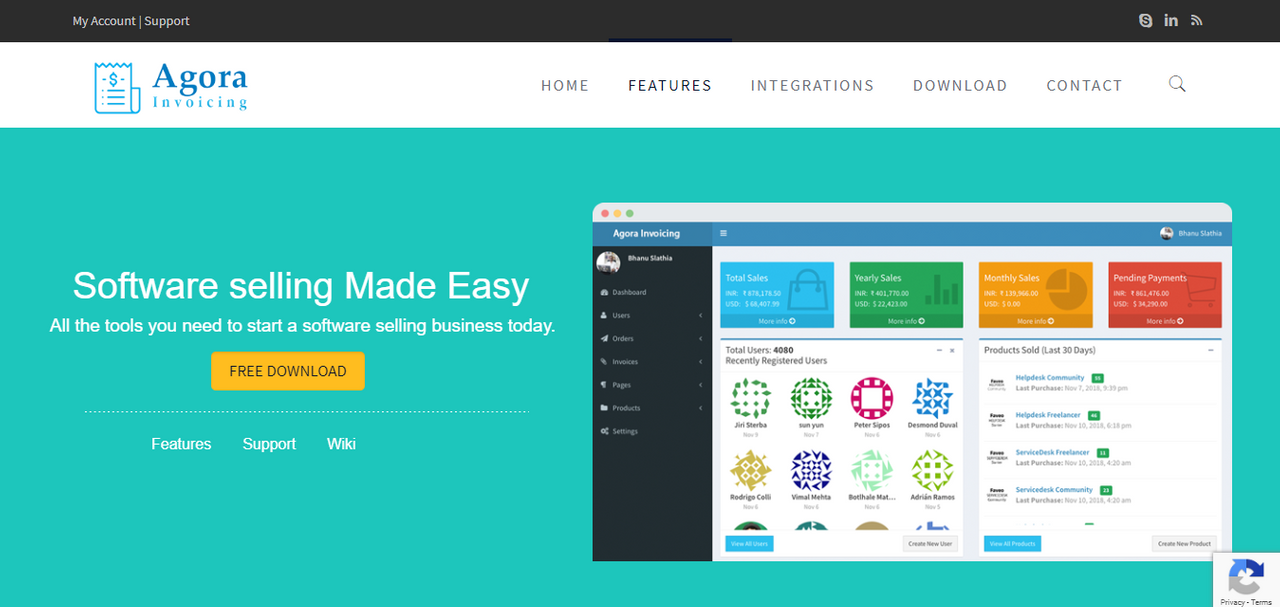Open the Helpdesk Community product link
Viewport: 1280px width, 607px height.
[x=1050, y=378]
